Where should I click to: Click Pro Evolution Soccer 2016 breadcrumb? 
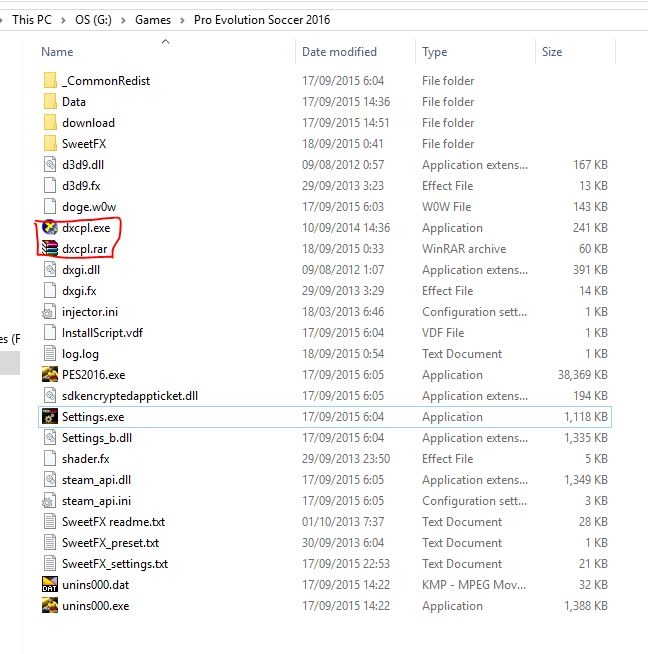pyautogui.click(x=262, y=20)
